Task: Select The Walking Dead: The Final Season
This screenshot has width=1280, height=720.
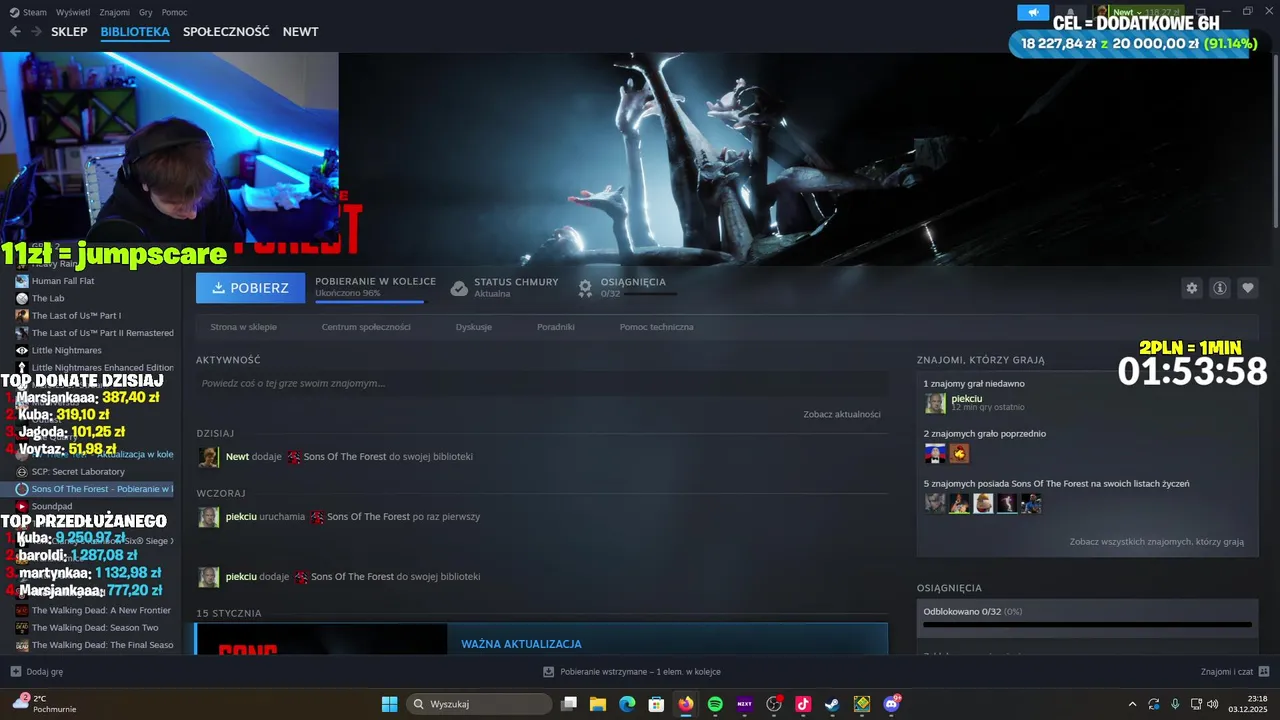Action: (95, 645)
